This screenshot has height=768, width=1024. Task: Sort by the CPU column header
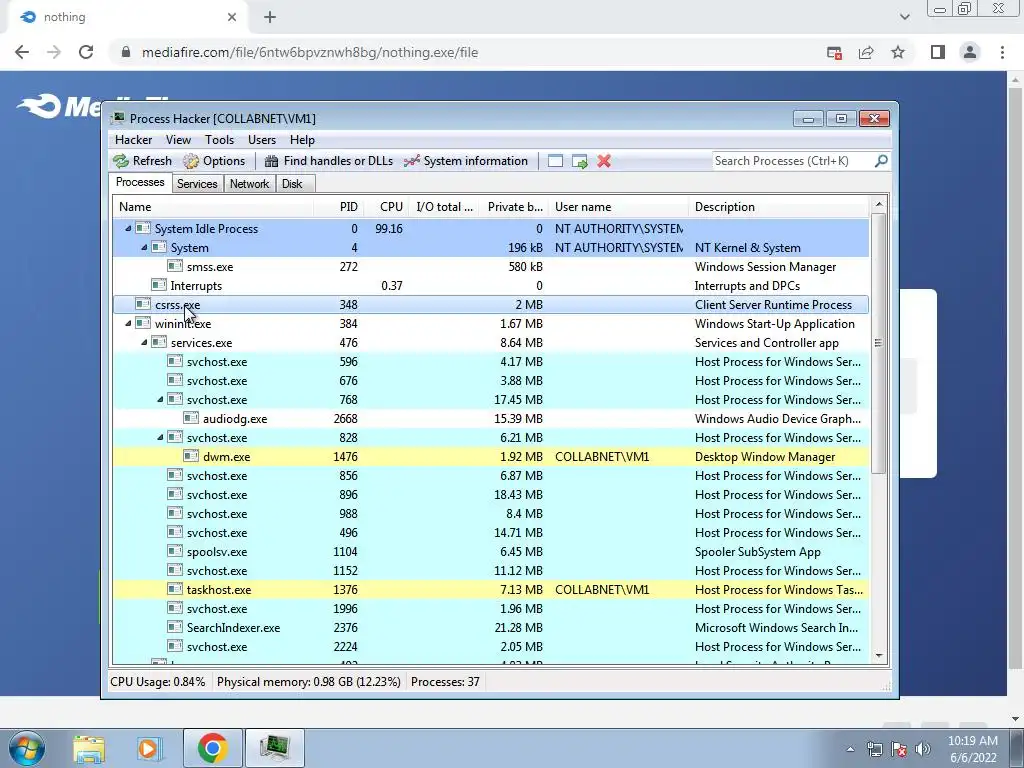coord(388,207)
